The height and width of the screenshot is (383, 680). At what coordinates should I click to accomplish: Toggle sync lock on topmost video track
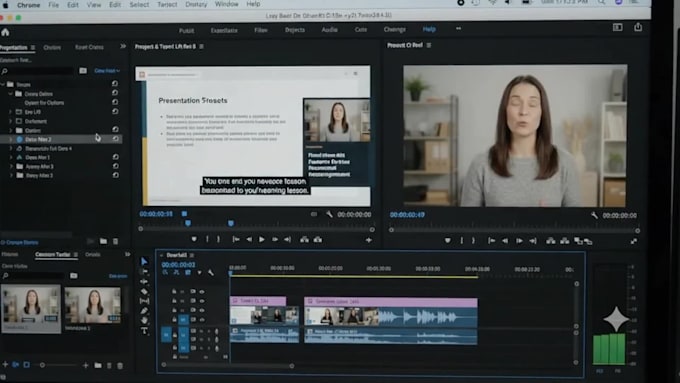[x=193, y=291]
